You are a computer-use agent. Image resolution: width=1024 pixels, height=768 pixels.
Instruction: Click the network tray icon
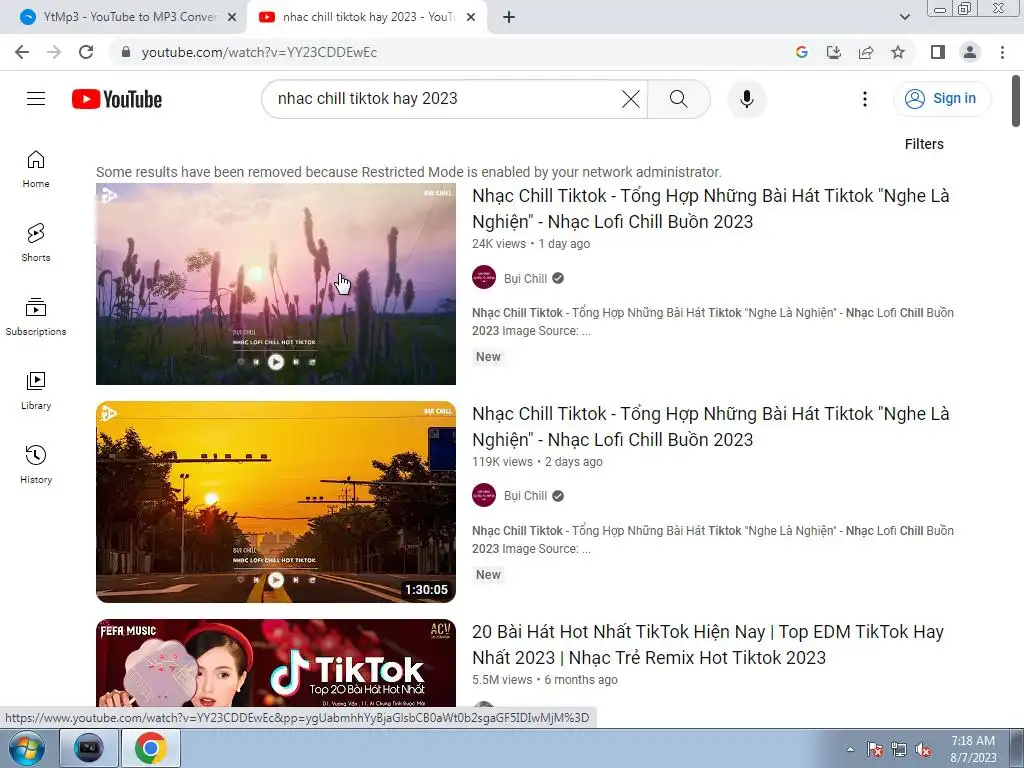[899, 749]
